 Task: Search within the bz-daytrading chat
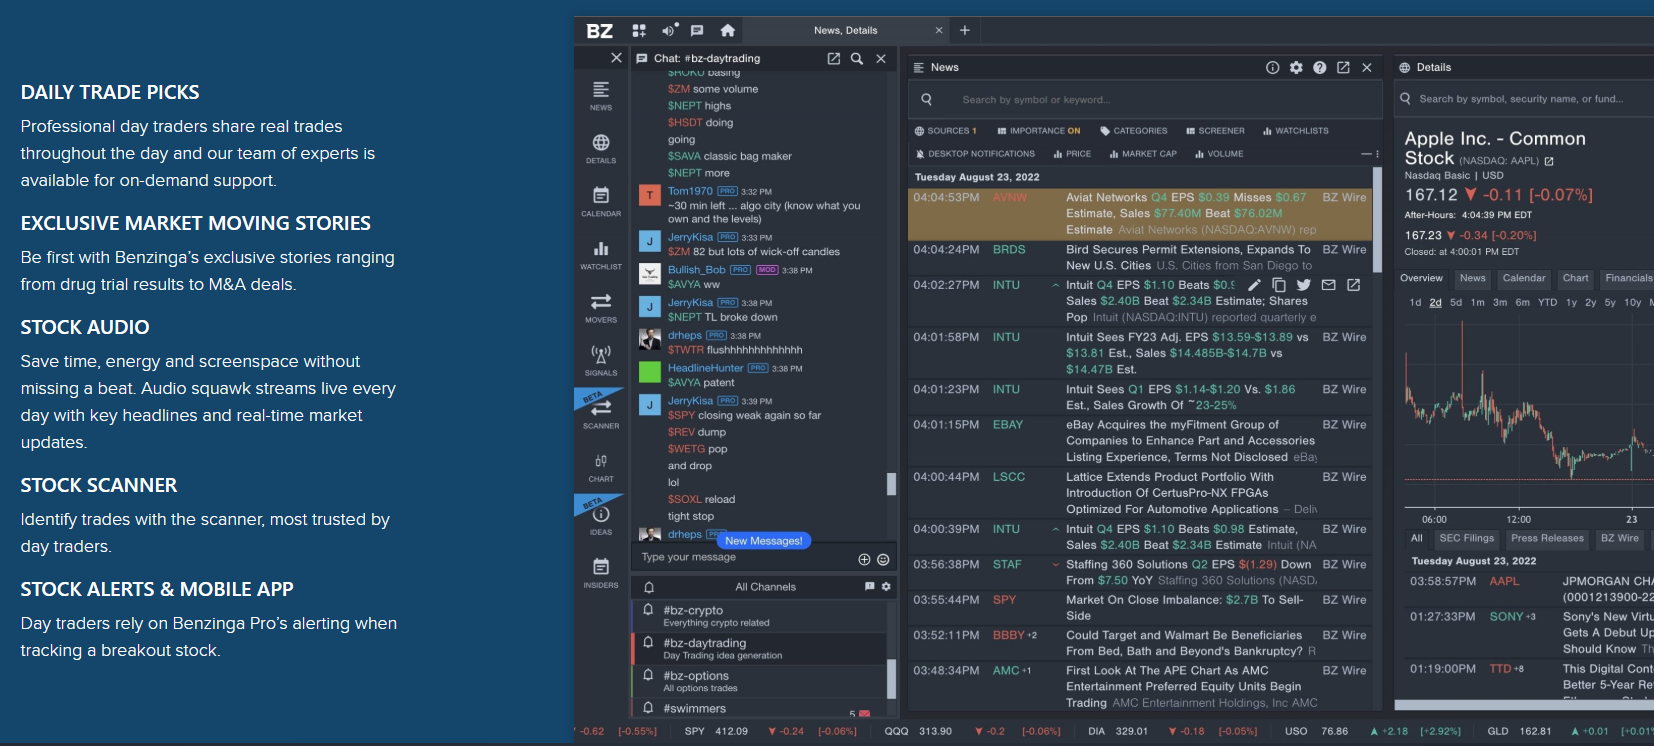point(857,59)
